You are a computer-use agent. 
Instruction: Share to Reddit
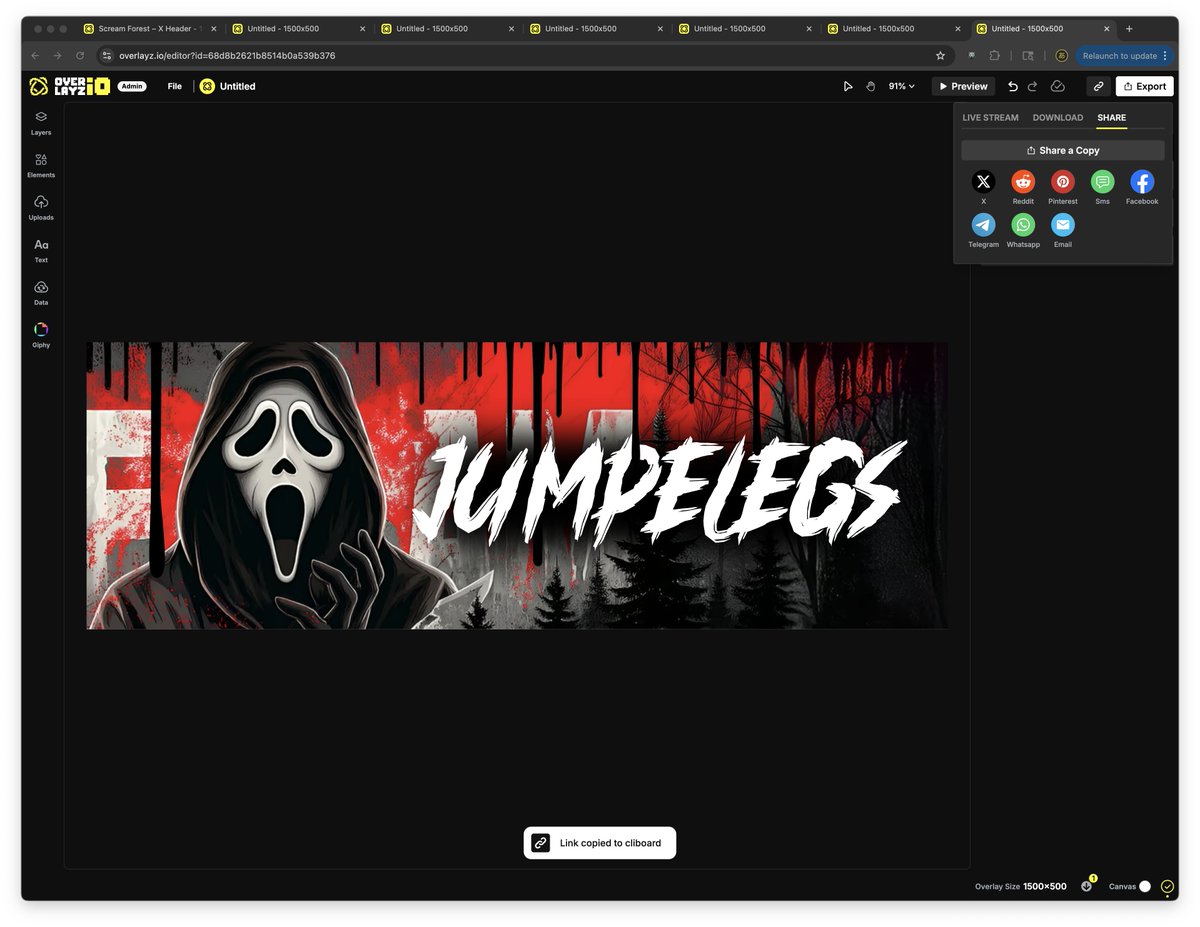1023,181
